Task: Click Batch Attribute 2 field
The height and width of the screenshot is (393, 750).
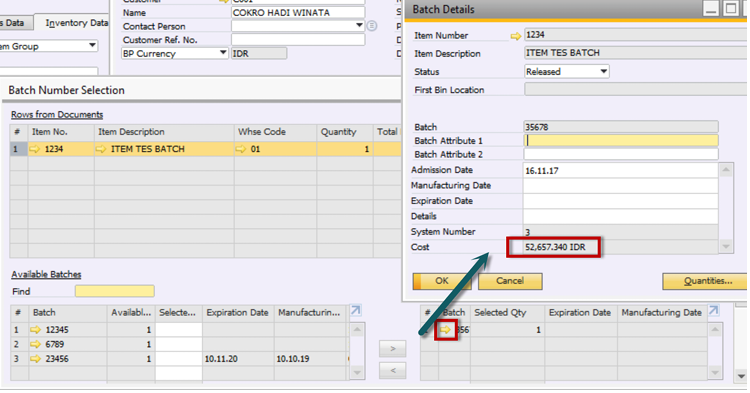Action: pos(621,154)
